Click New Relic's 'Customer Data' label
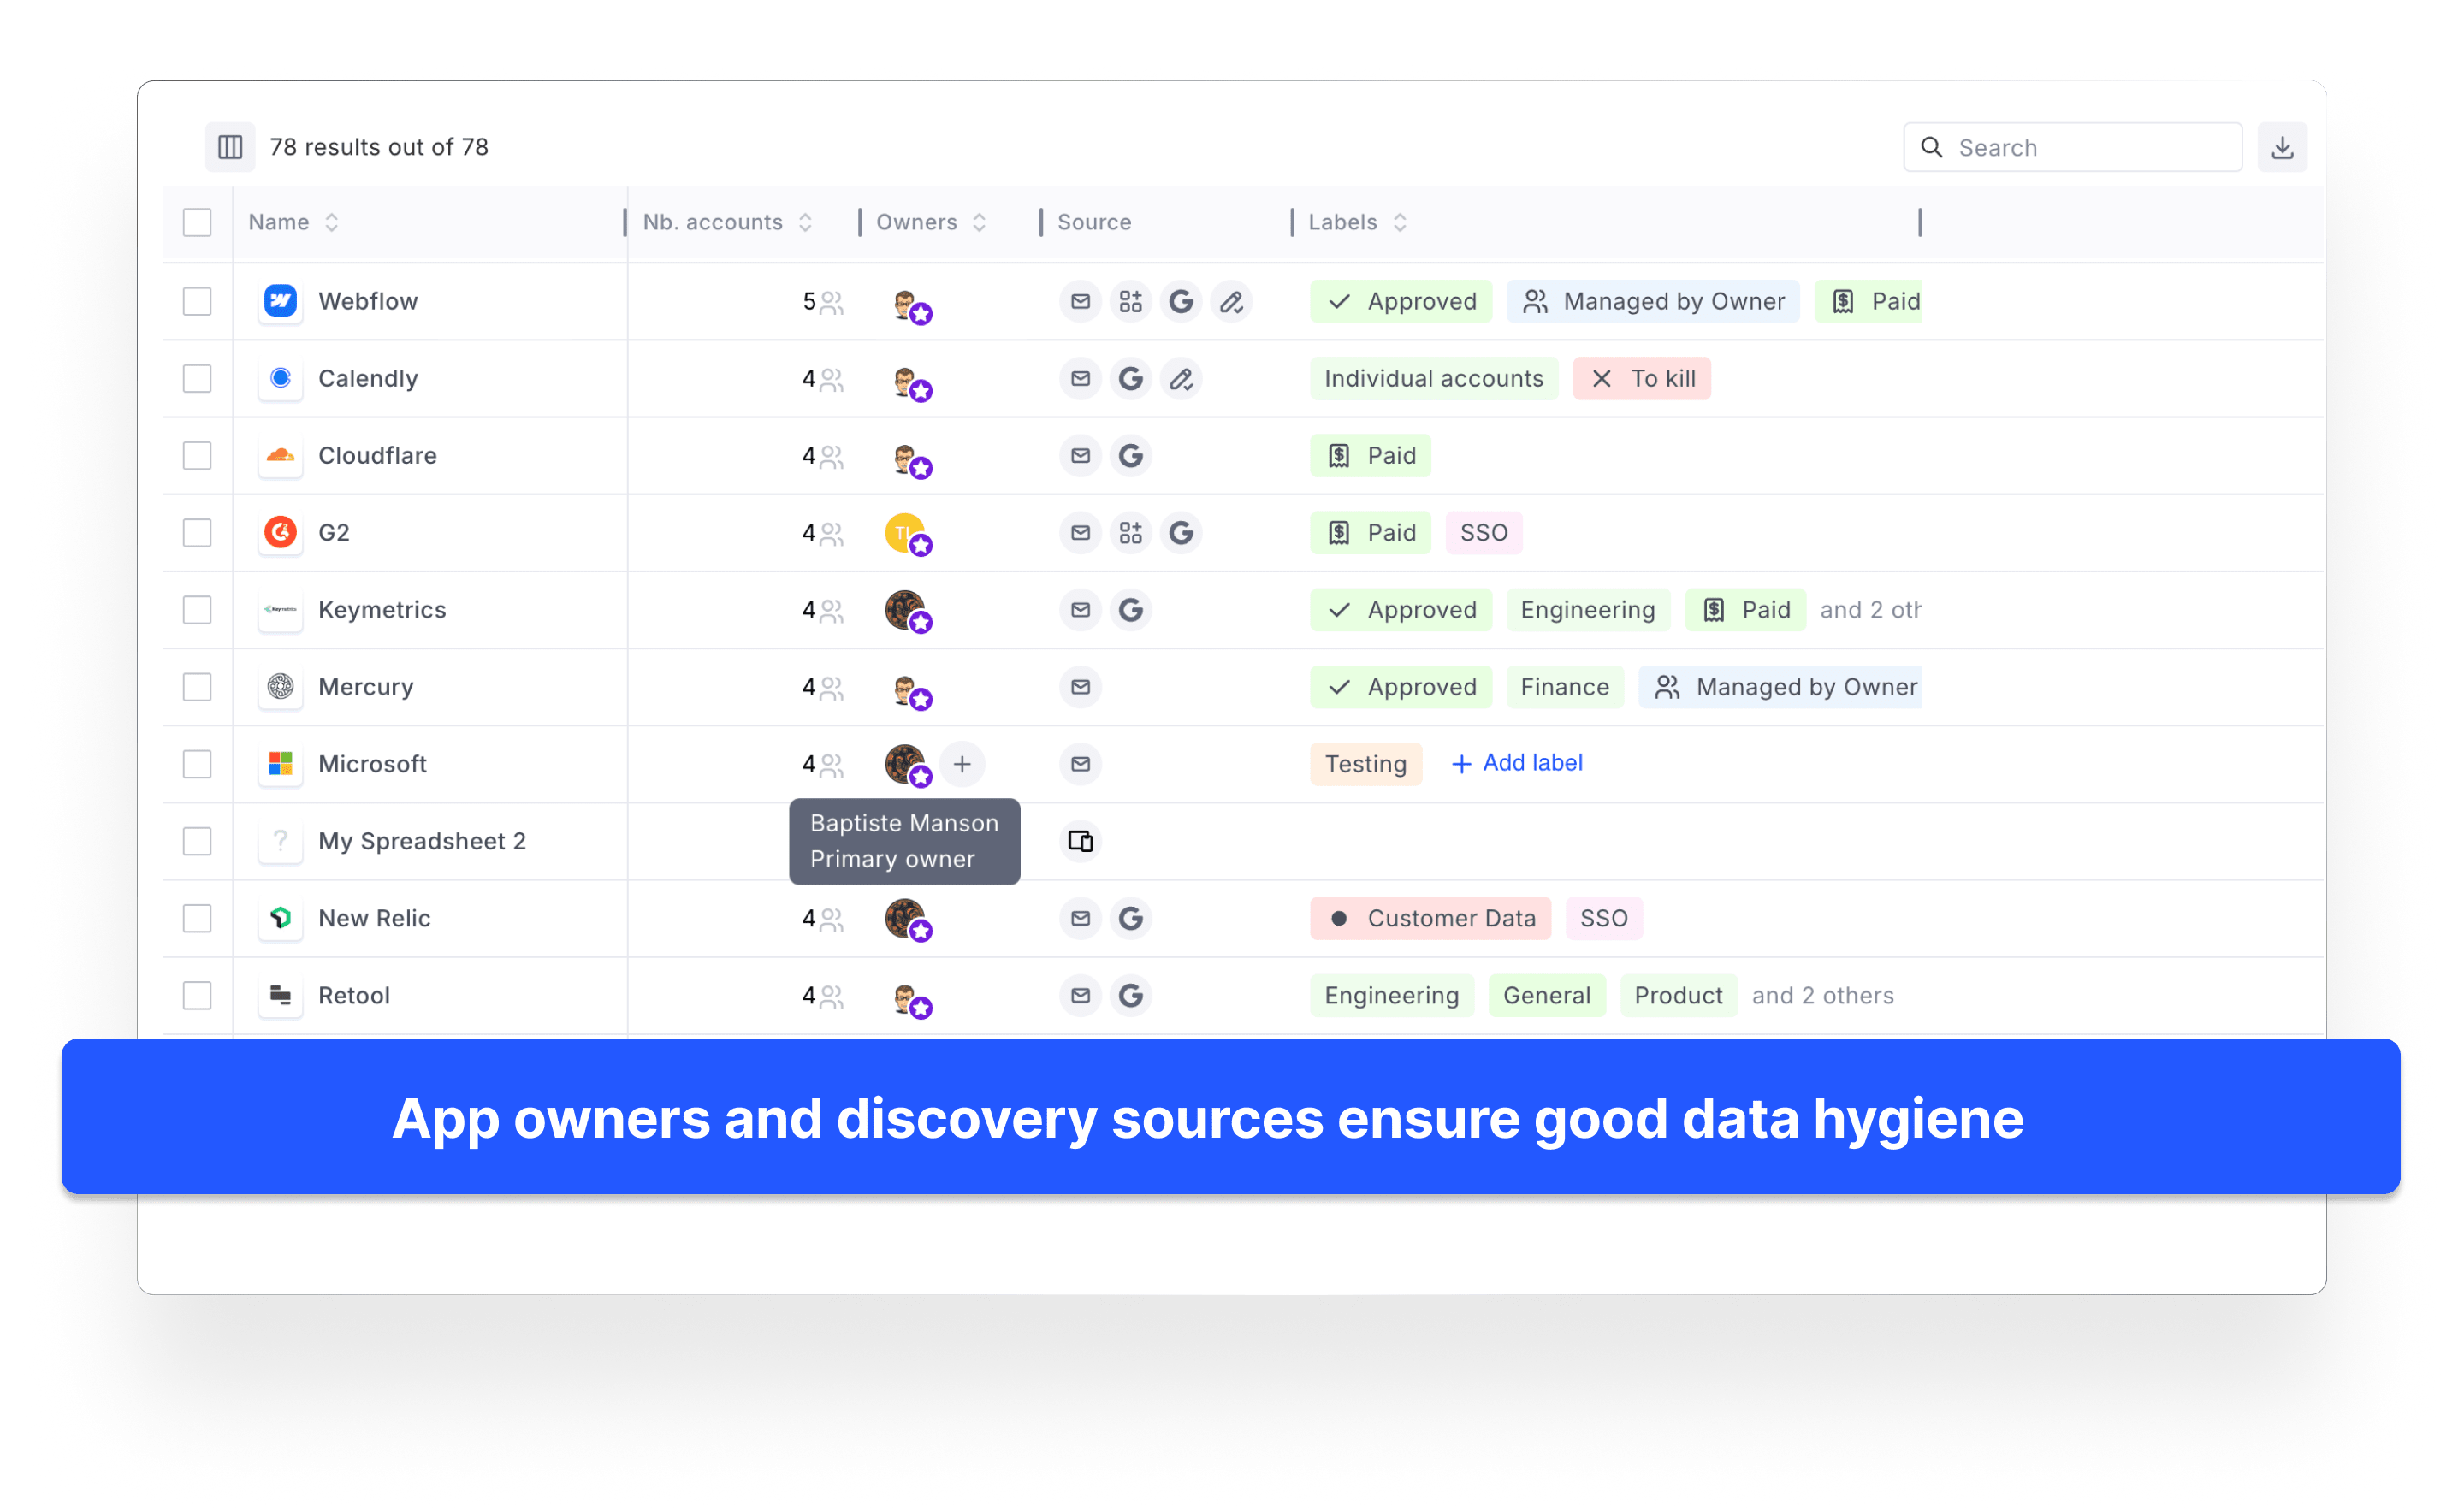Screen dimensions: 2464x1509 coord(1430,918)
